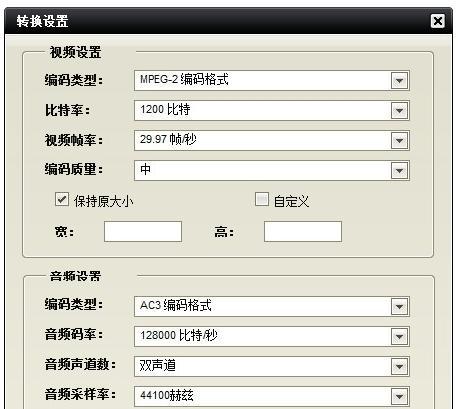Click the 1200 比特 combo box field
Screen dimensions: 460x409
pyautogui.click(x=272, y=111)
